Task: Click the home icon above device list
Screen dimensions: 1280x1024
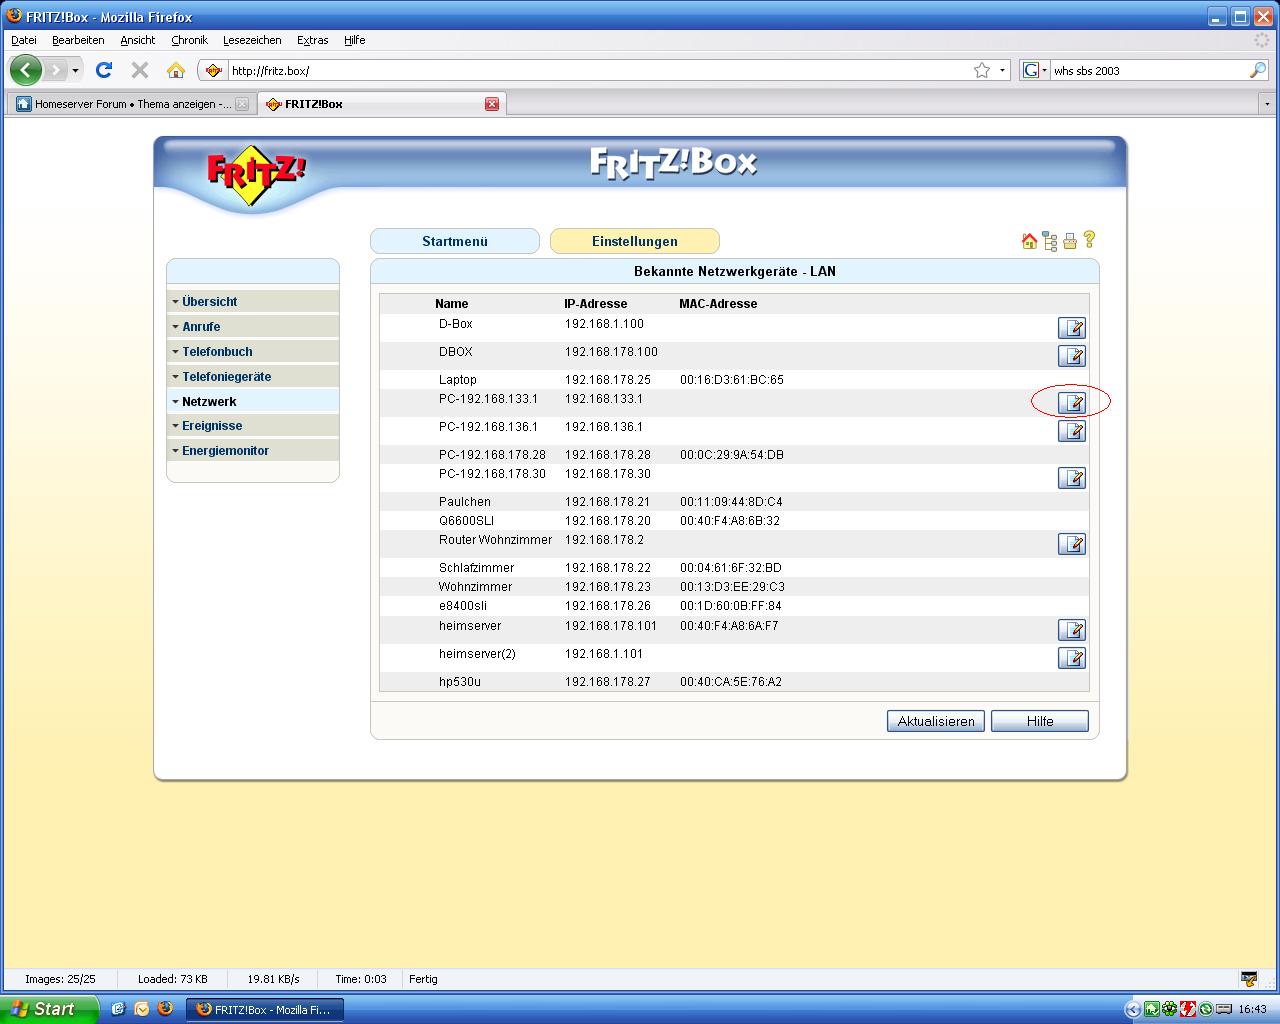Action: point(1029,241)
